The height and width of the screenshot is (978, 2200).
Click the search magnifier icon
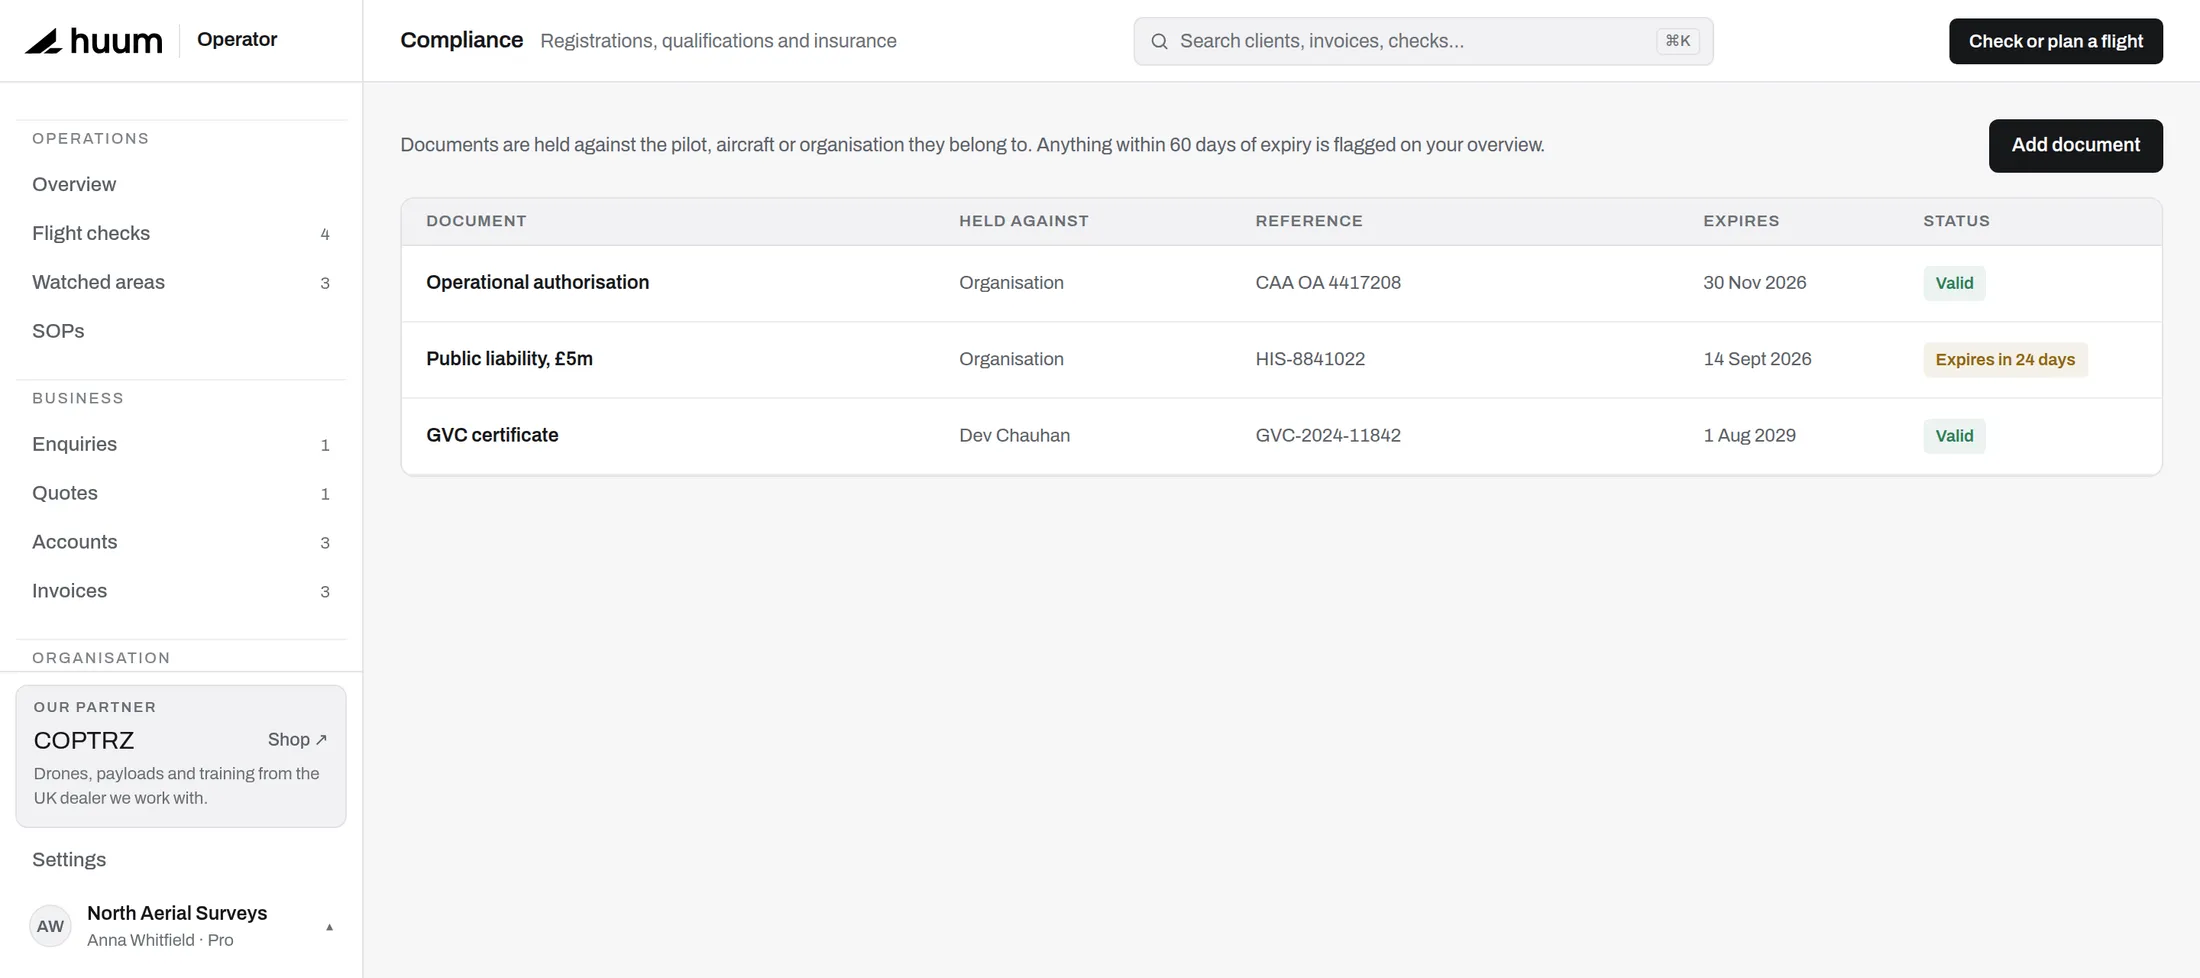[x=1159, y=41]
